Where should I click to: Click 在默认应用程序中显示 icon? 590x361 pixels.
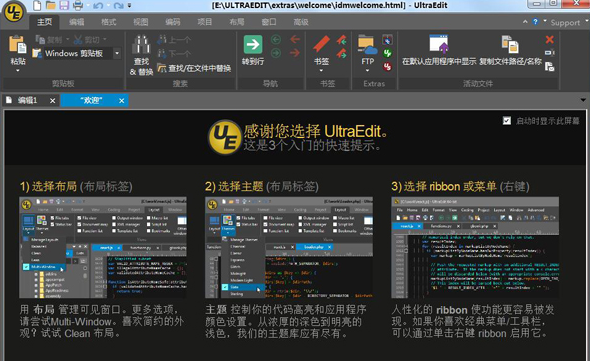click(439, 43)
